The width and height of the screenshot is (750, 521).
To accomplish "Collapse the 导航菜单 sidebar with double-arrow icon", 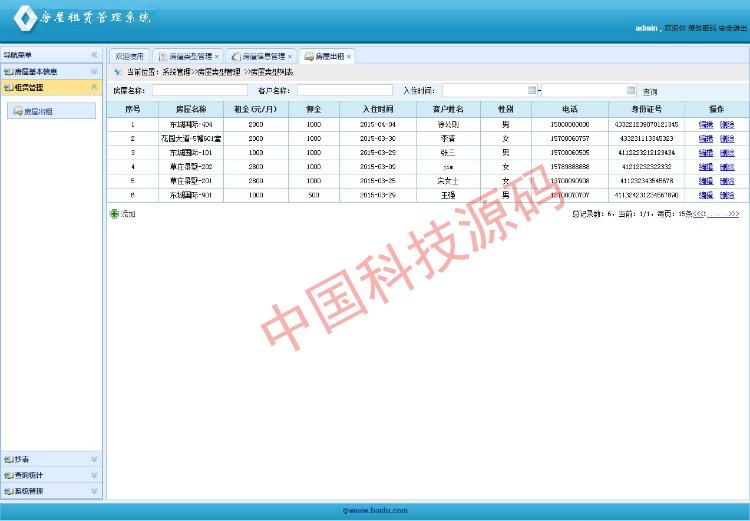I will tap(94, 55).
